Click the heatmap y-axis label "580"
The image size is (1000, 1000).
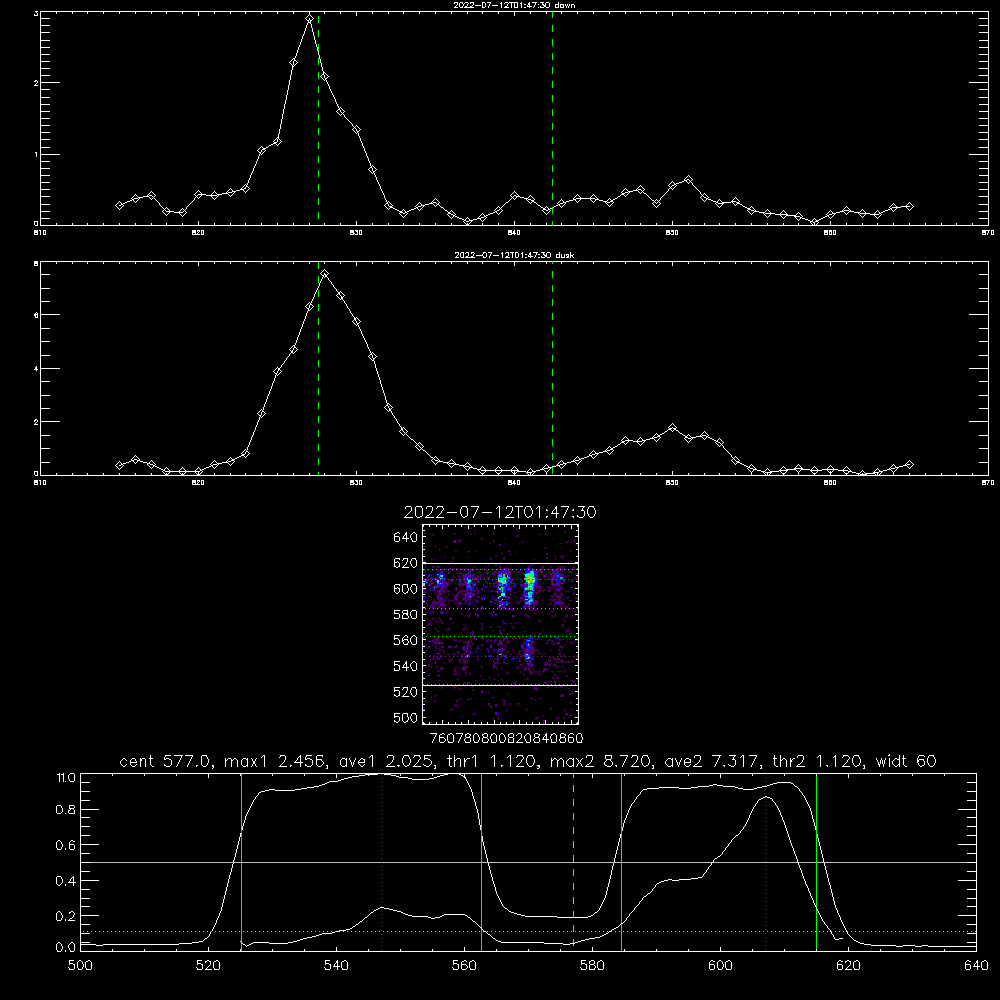pyautogui.click(x=406, y=615)
